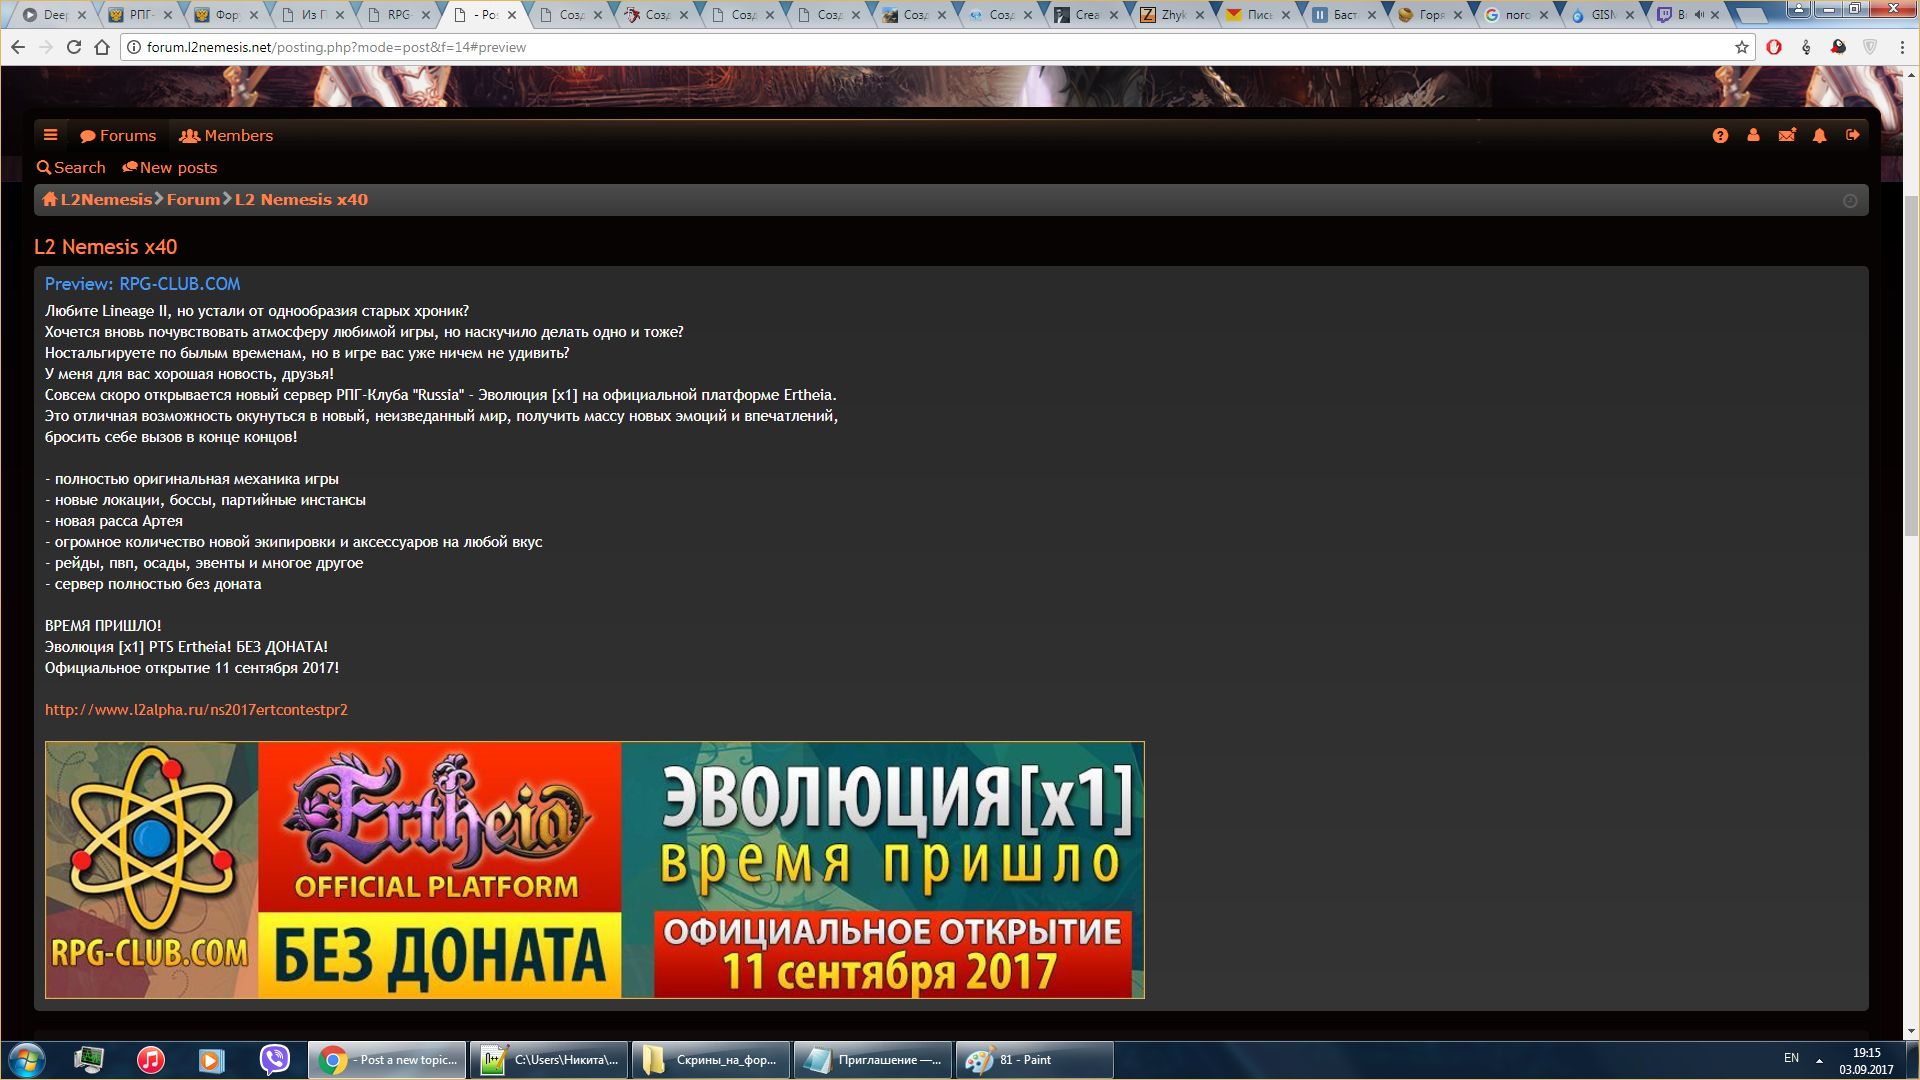Click the browser home icon
The width and height of the screenshot is (1920, 1080).
click(102, 47)
